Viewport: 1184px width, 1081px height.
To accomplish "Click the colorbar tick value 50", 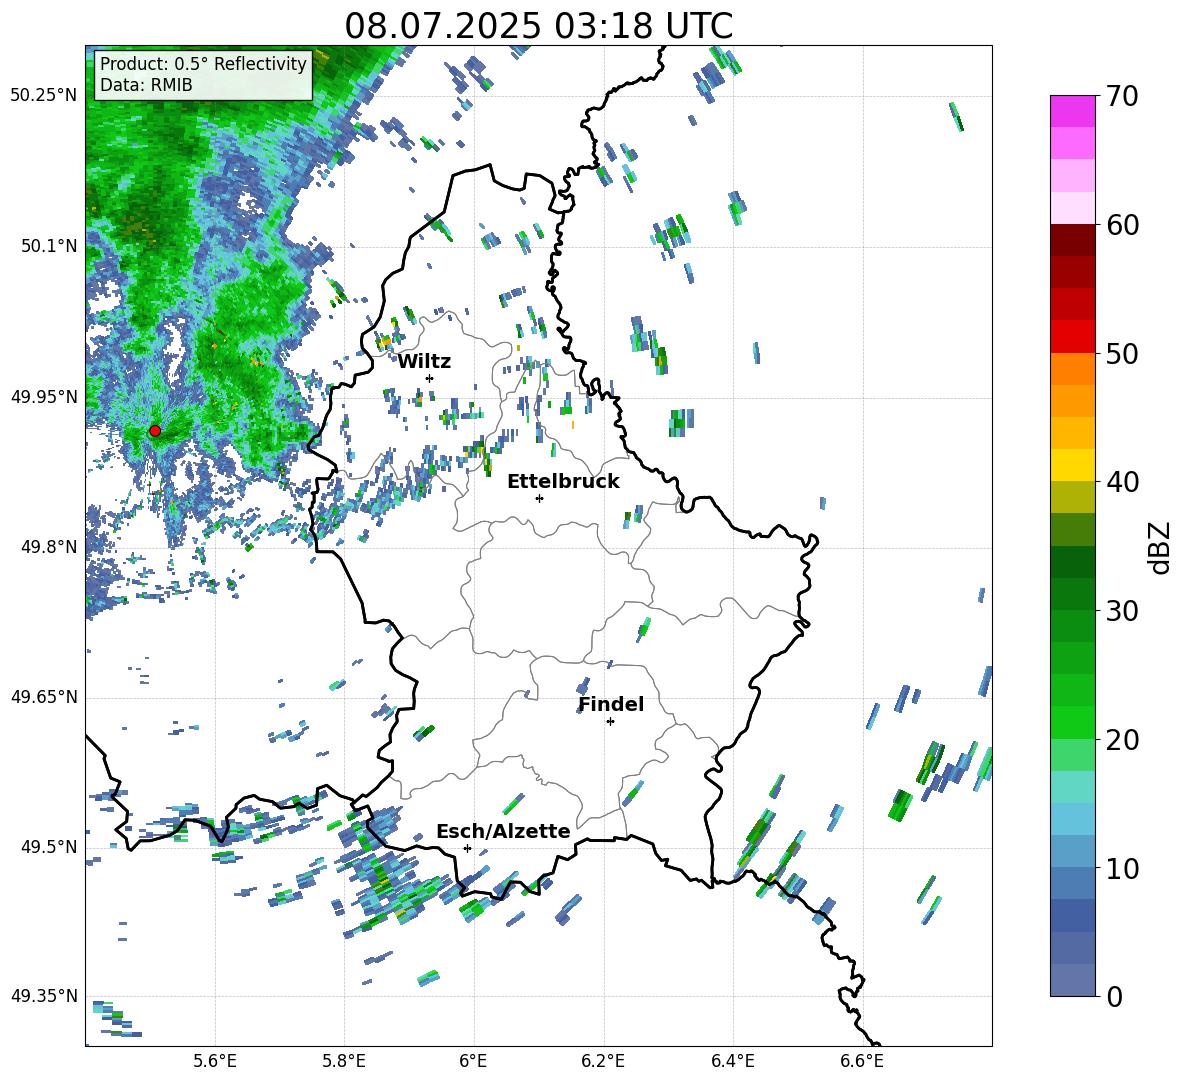I will [x=1122, y=353].
